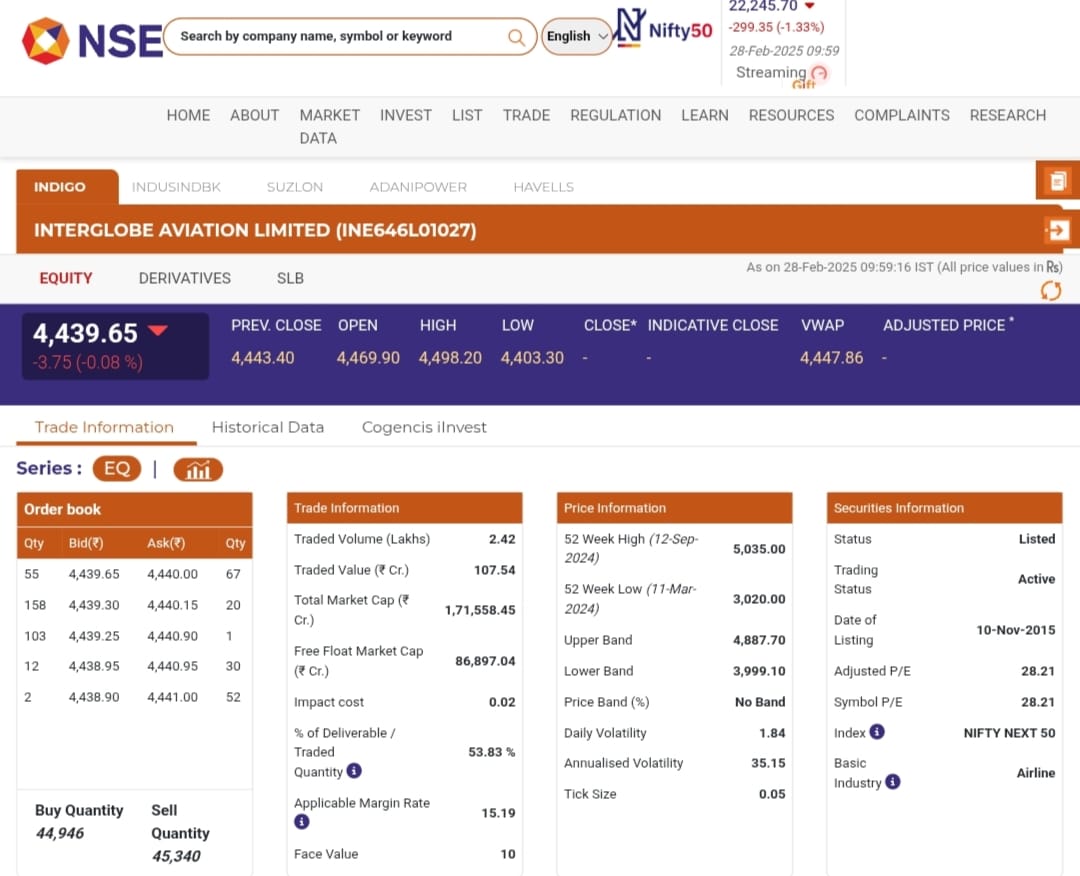Click arrow icon on Interglobe Aviation header
The width and height of the screenshot is (1080, 876).
[x=1057, y=230]
